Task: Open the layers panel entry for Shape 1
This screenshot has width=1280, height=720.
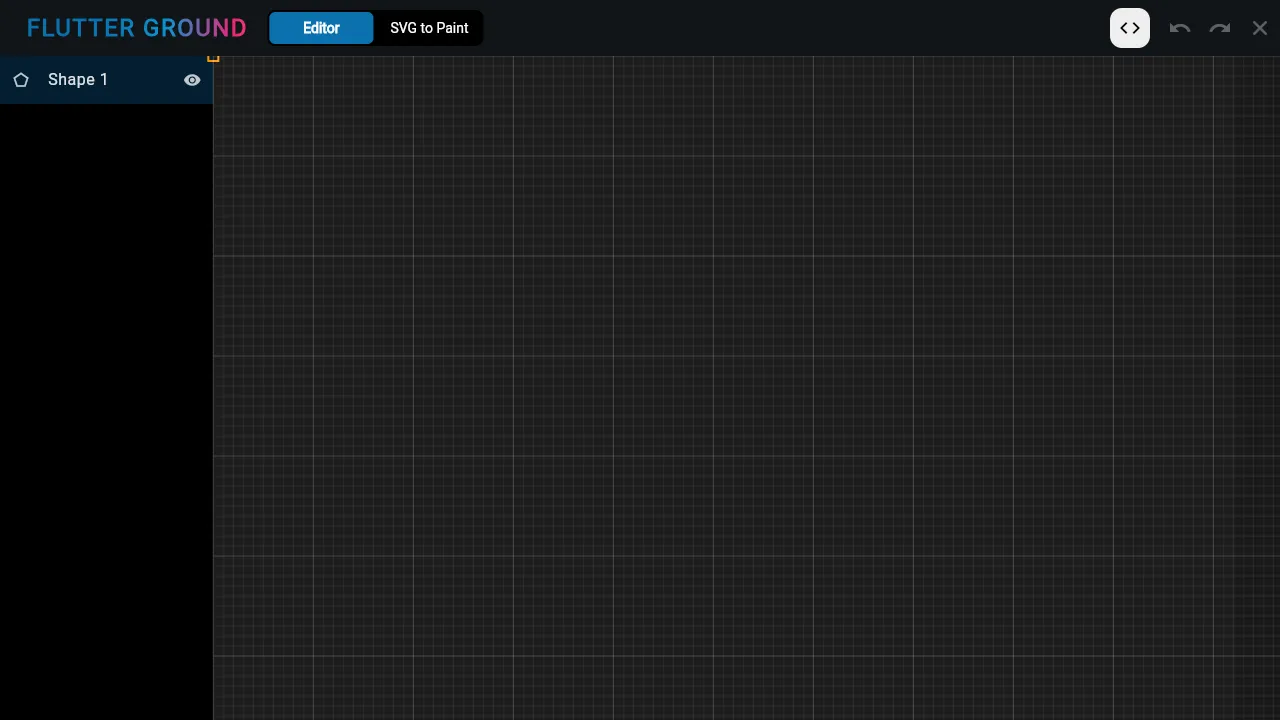Action: point(78,80)
